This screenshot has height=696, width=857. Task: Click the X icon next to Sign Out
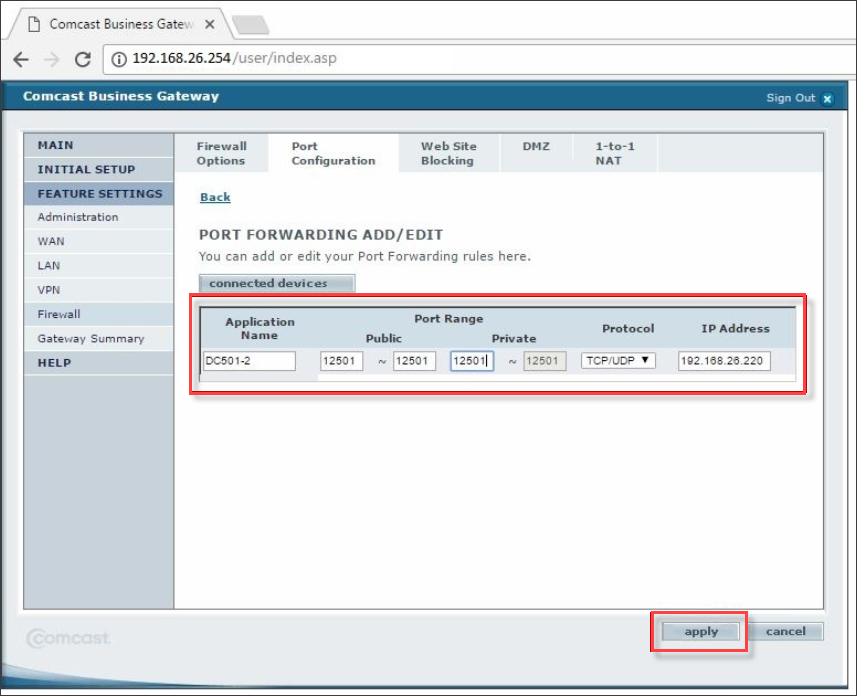pyautogui.click(x=829, y=98)
